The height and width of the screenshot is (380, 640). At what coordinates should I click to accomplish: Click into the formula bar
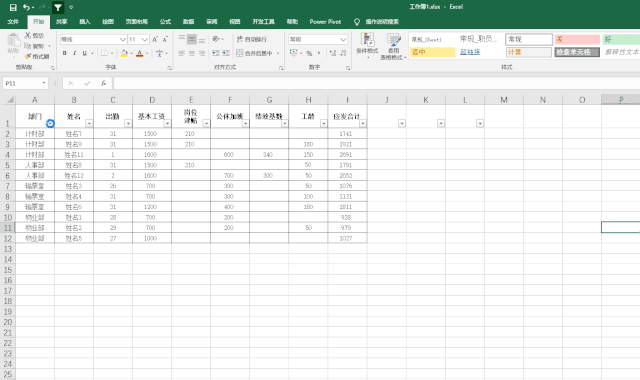(376, 83)
